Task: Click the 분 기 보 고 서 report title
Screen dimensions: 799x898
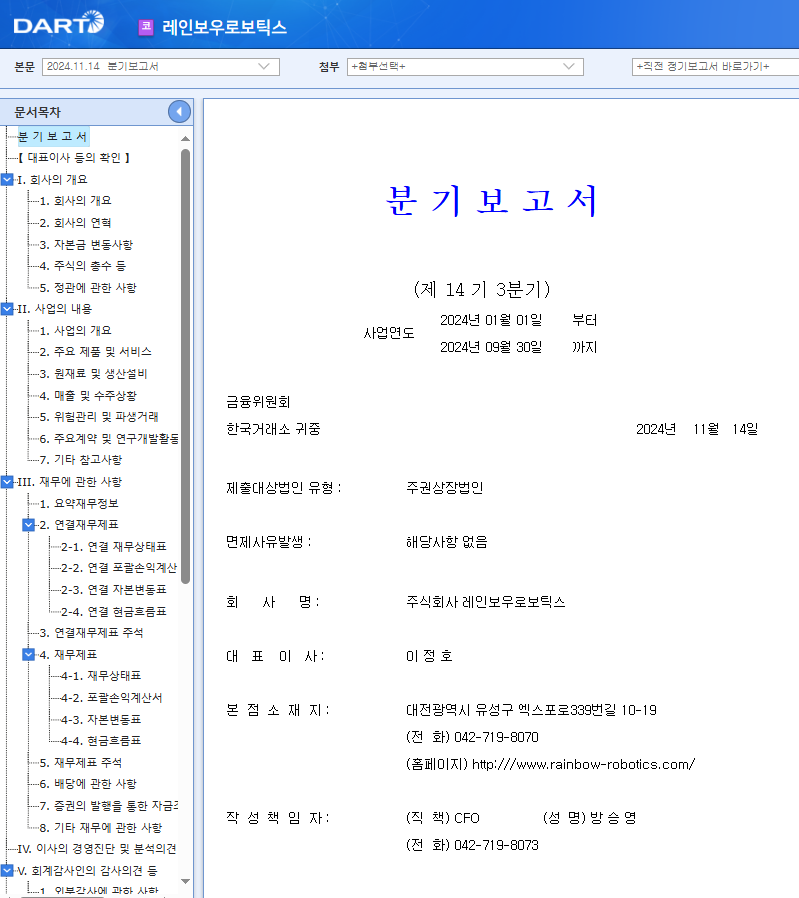Action: coord(492,200)
